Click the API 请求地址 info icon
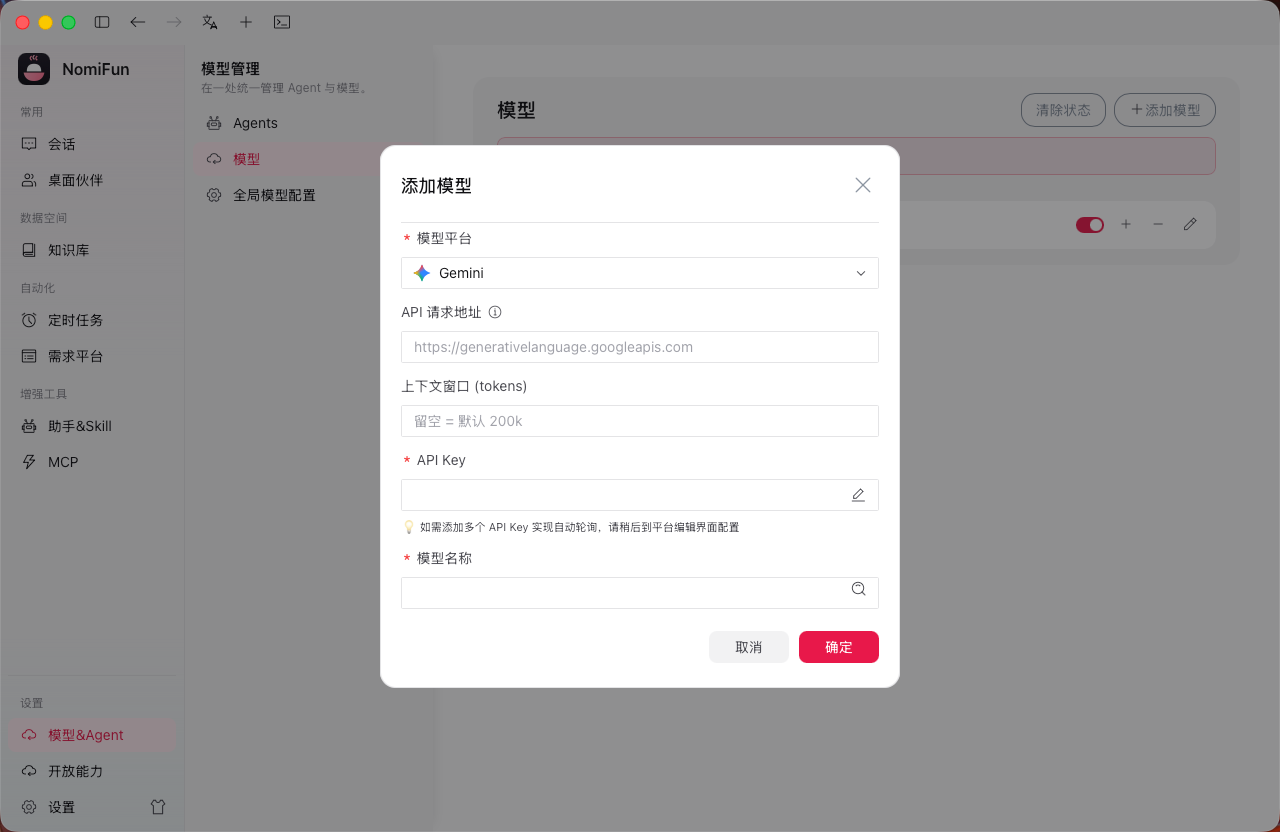The width and height of the screenshot is (1280, 832). 495,312
